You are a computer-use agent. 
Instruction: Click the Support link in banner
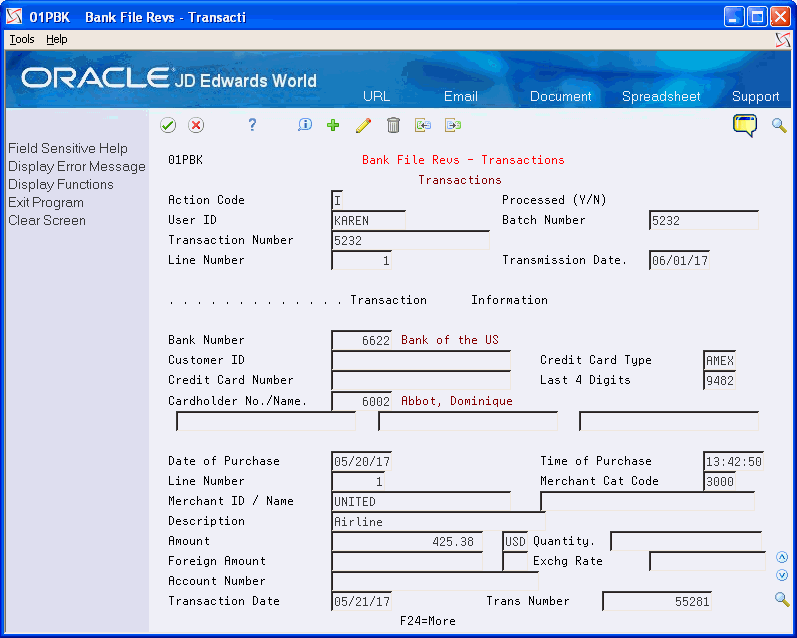click(x=755, y=96)
